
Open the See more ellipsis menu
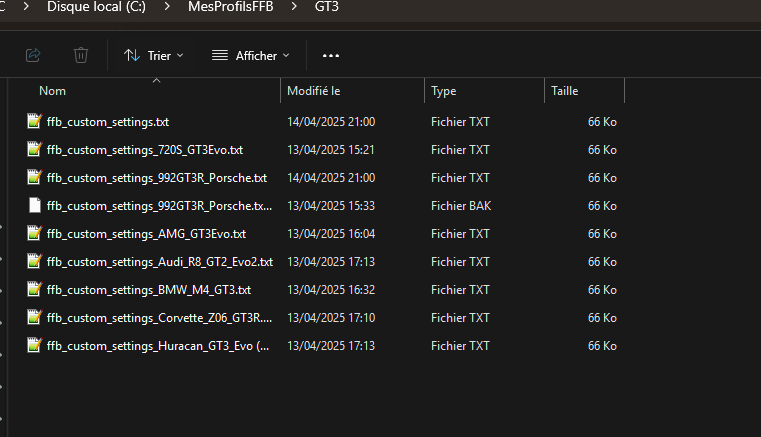(x=331, y=56)
